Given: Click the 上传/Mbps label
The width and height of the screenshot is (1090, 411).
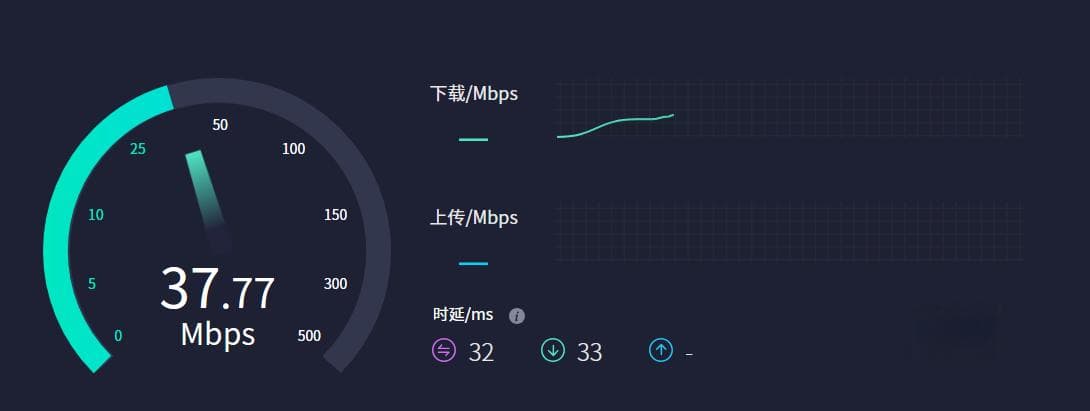Looking at the screenshot, I should click(474, 218).
